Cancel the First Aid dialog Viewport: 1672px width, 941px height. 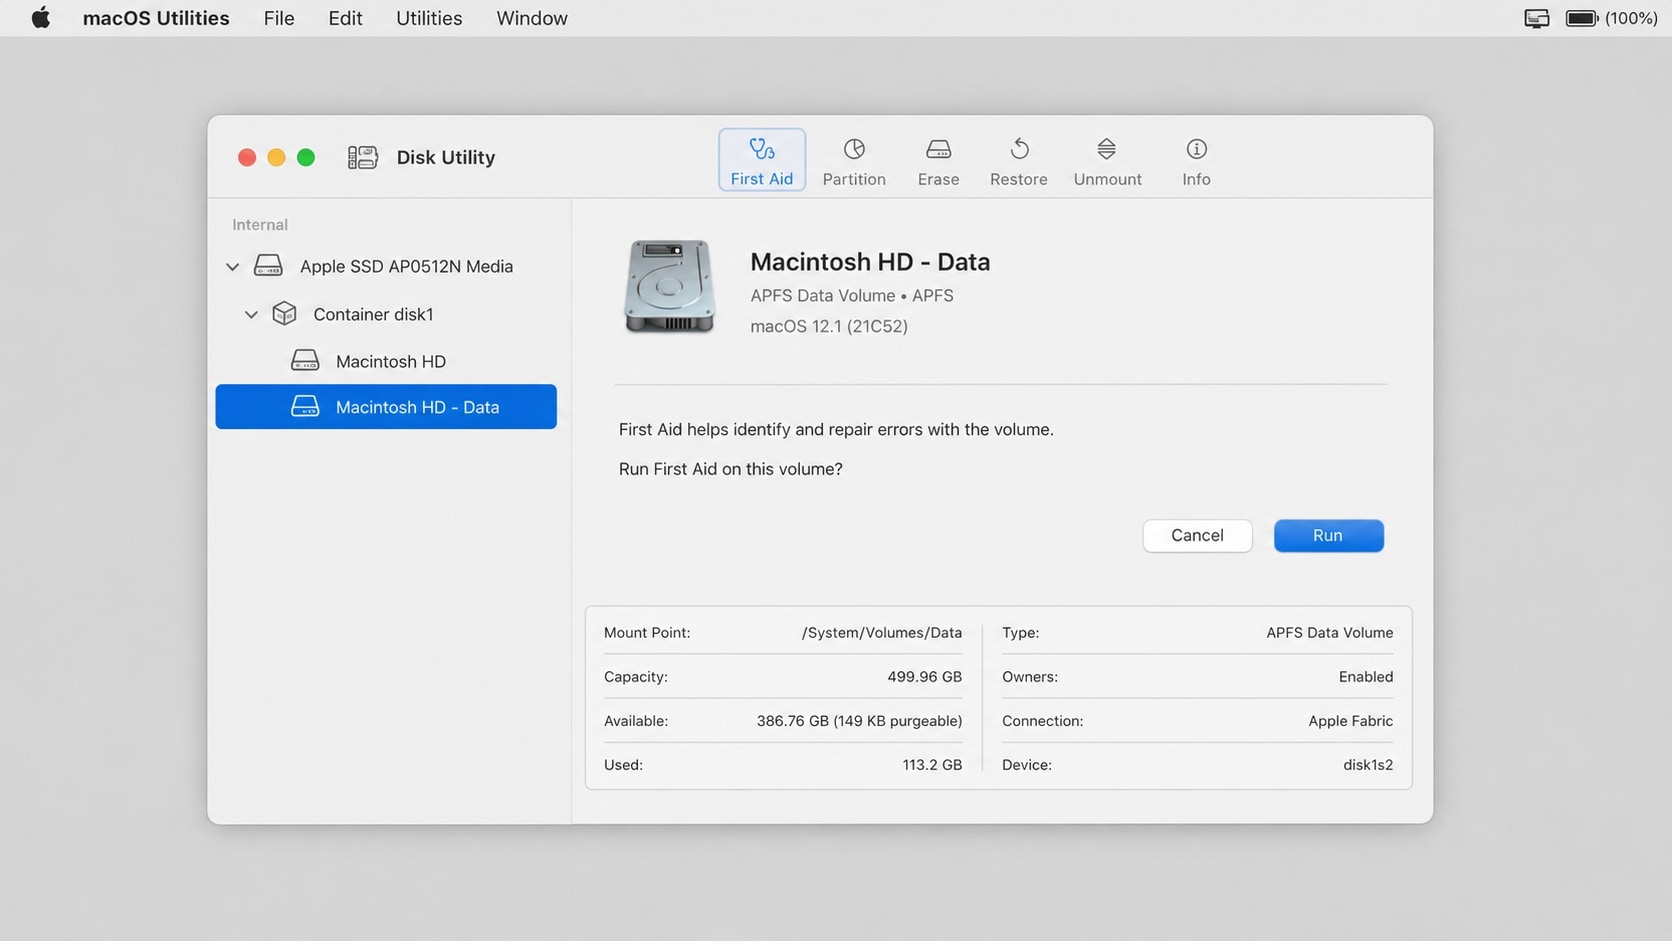click(1197, 536)
